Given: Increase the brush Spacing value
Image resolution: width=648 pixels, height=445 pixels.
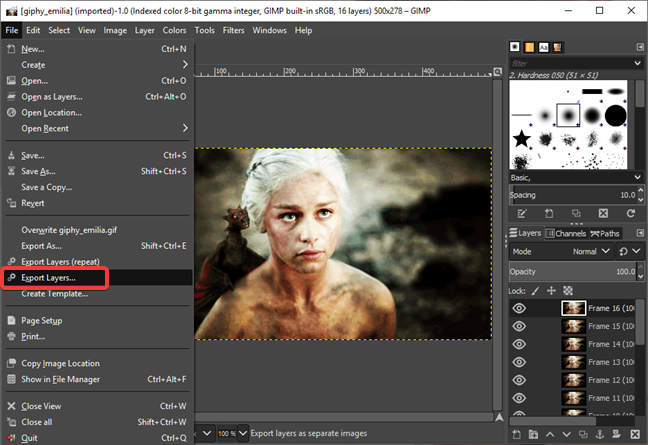Looking at the screenshot, I should click(640, 191).
